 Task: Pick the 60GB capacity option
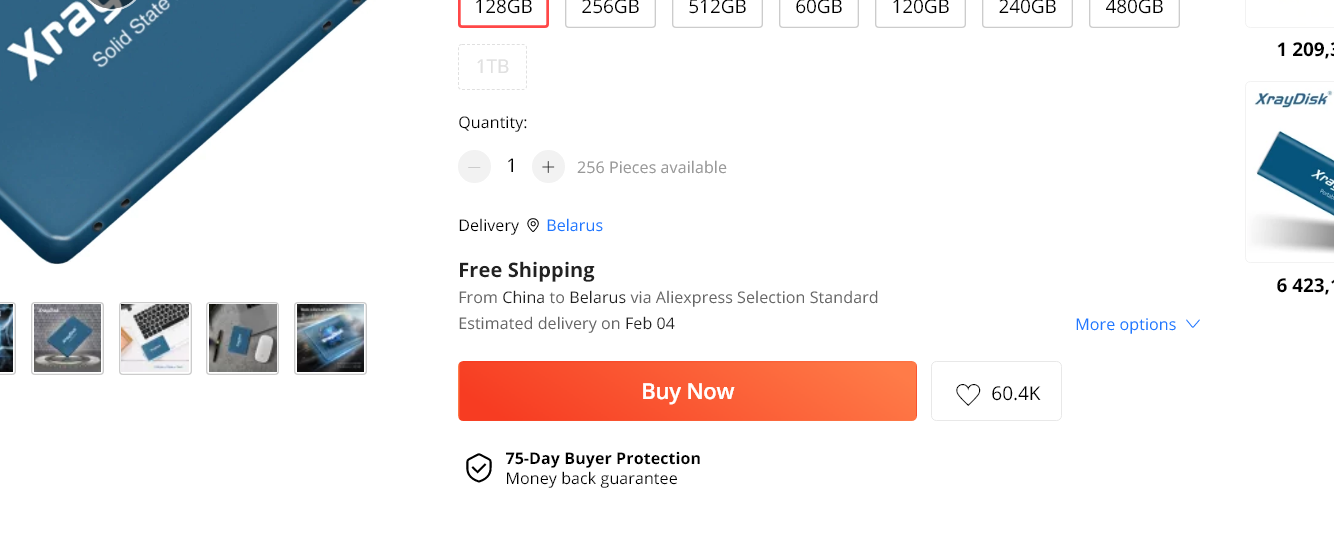tap(819, 9)
